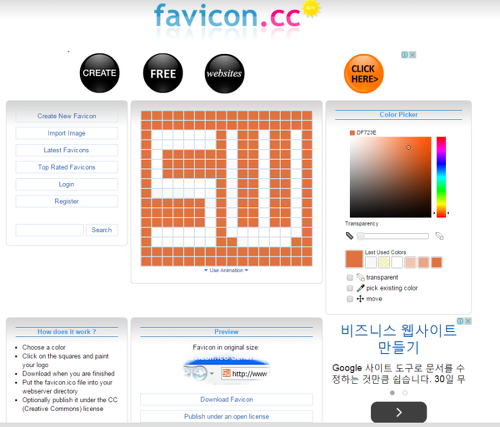The height and width of the screenshot is (427, 500).
Task: Go to Top Rated Favicons
Action: coord(67,167)
